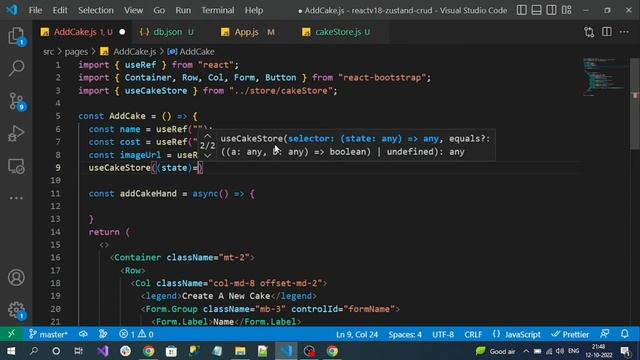Open the Run and Debug view
Viewport: 640px width, 360px height.
pos(16,133)
